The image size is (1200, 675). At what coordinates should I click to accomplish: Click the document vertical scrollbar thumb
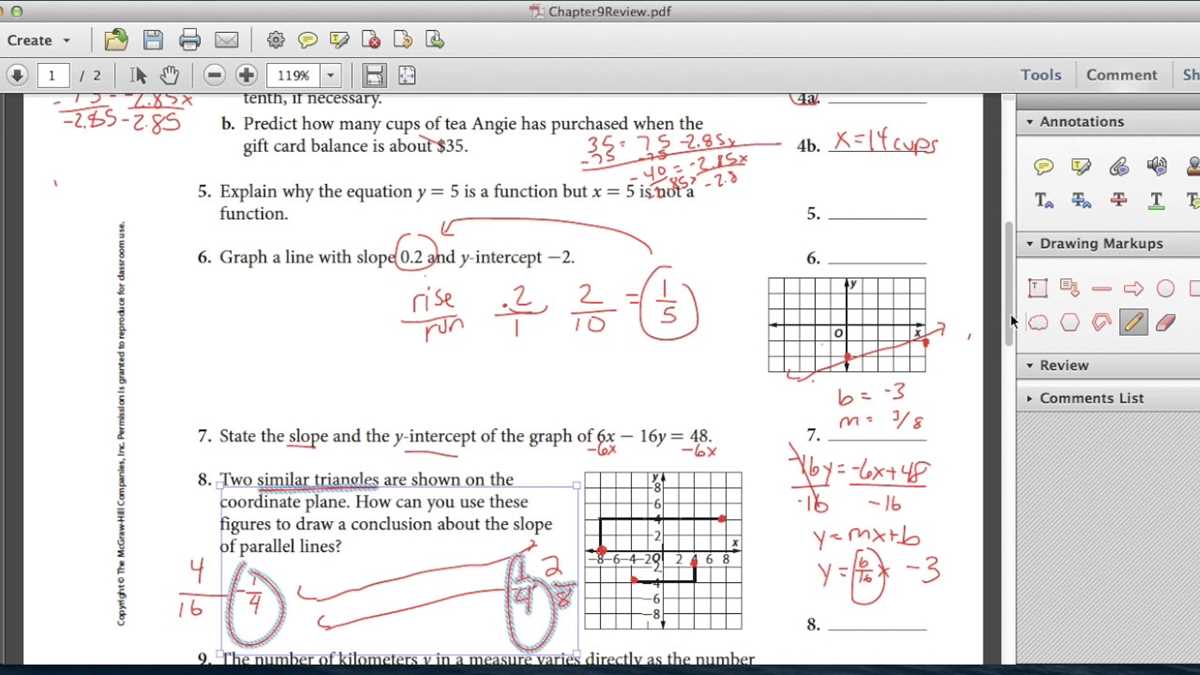[1009, 285]
